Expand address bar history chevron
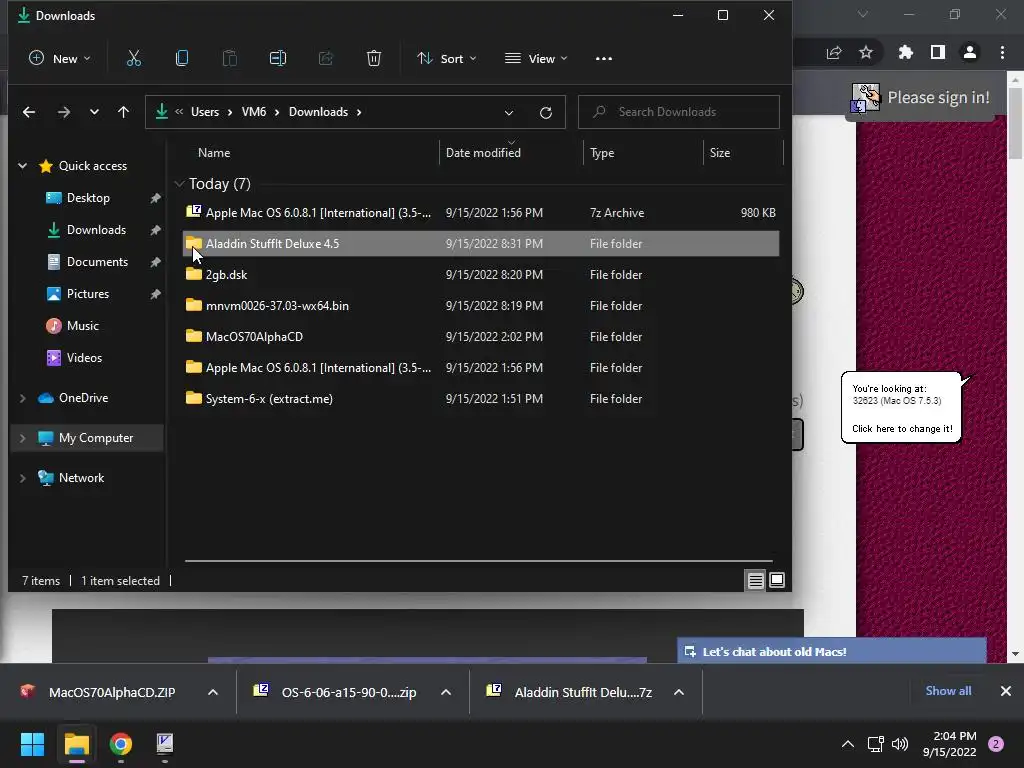Screen dimensions: 1024x768 pyautogui.click(x=509, y=112)
